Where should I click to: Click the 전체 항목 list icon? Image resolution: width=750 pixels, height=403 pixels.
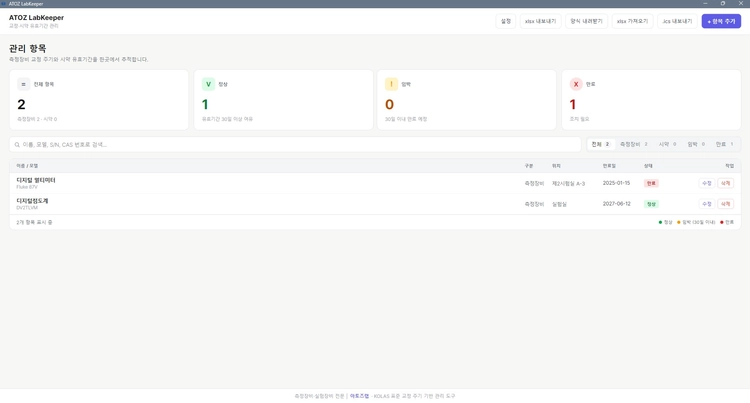[x=23, y=84]
